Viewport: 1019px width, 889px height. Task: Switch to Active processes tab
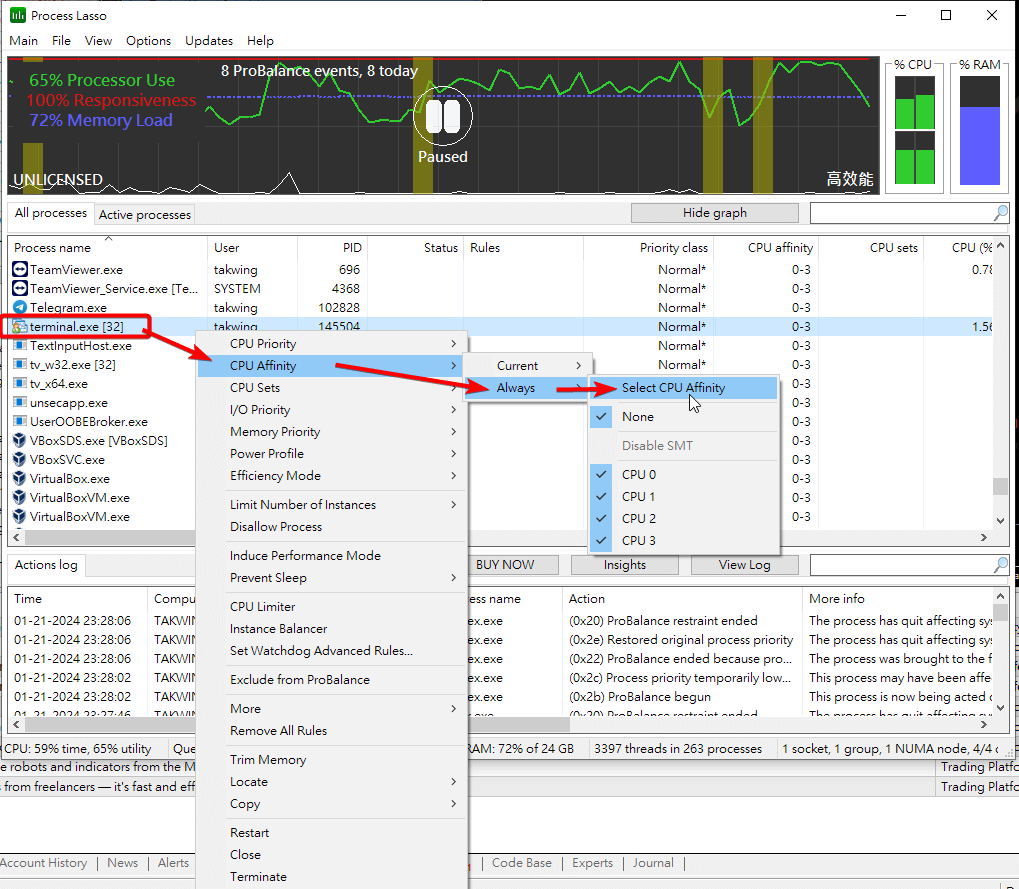click(145, 214)
